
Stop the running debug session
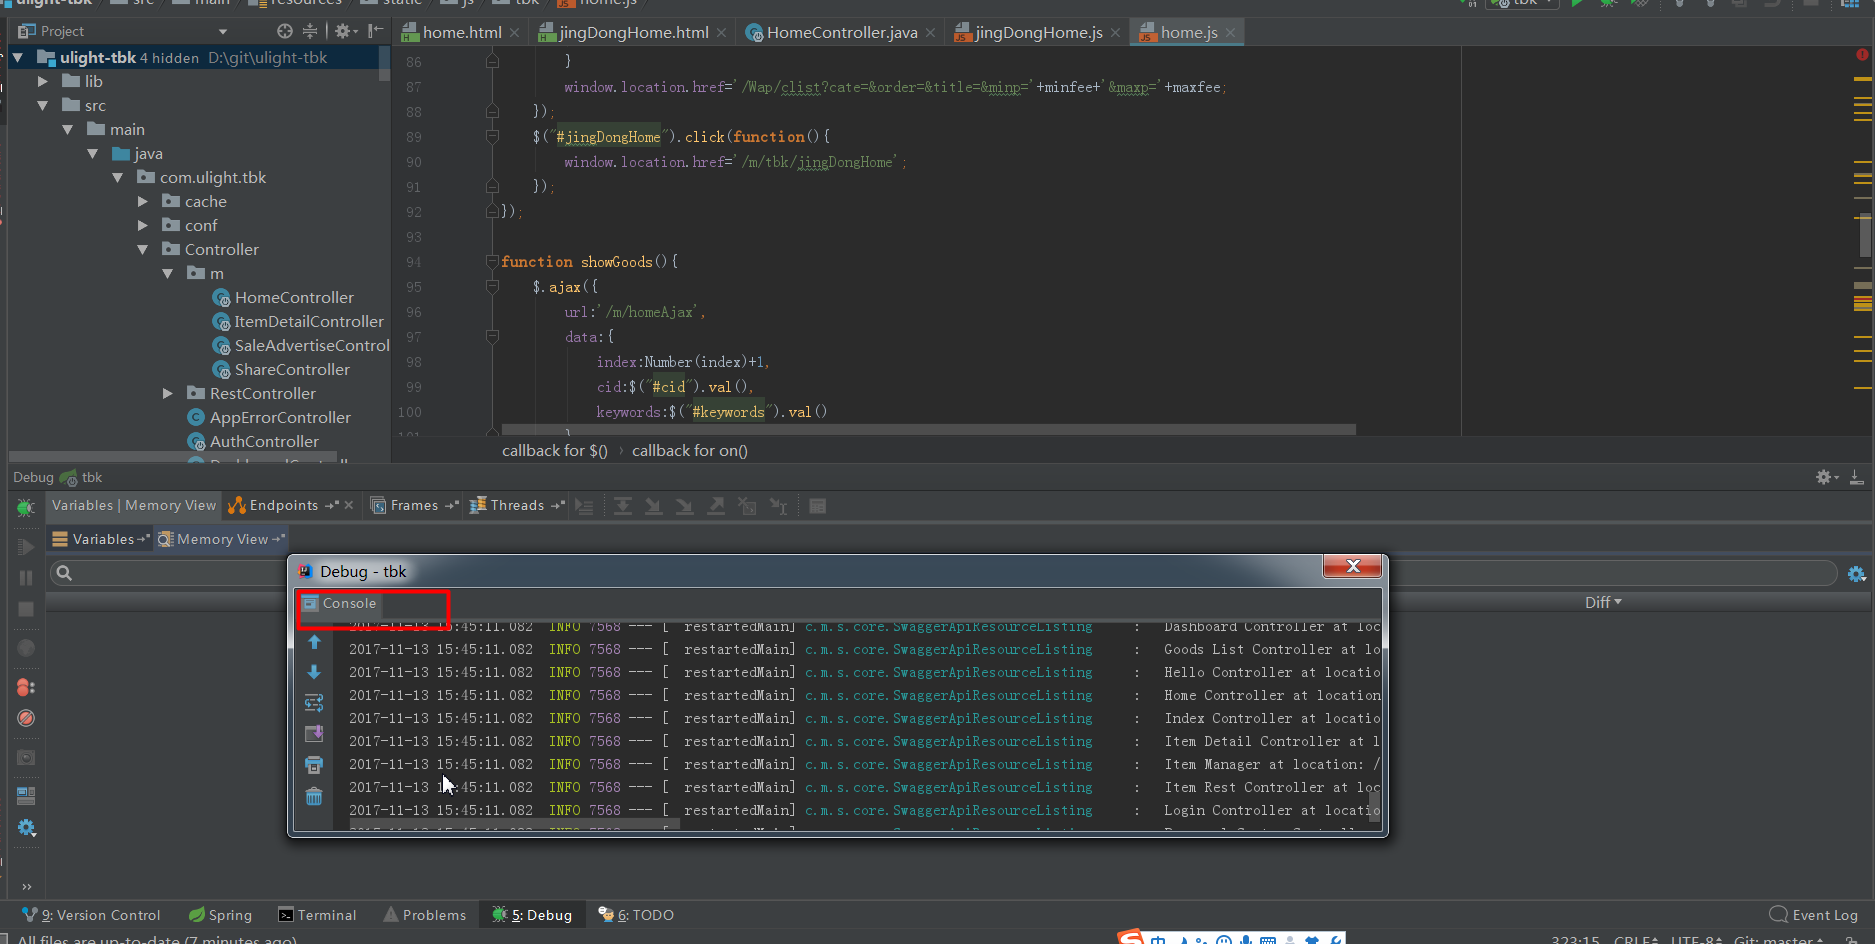(26, 609)
